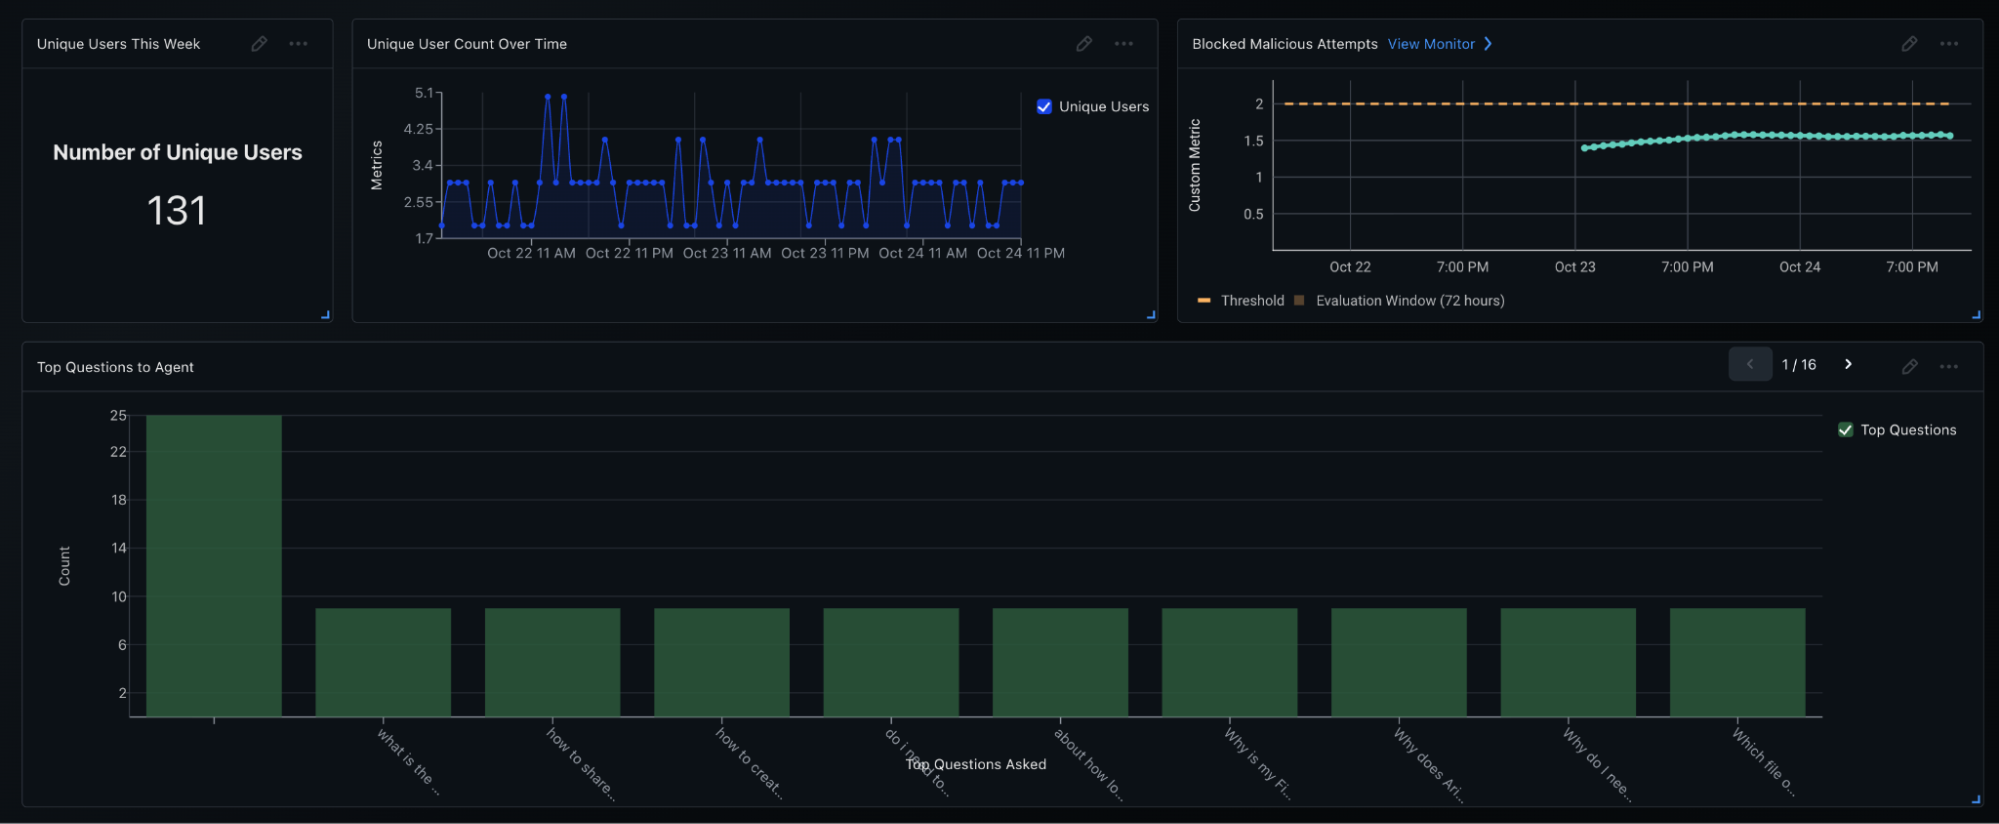Click the chevron next to View Monitor
The image size is (1999, 824).
click(1488, 44)
